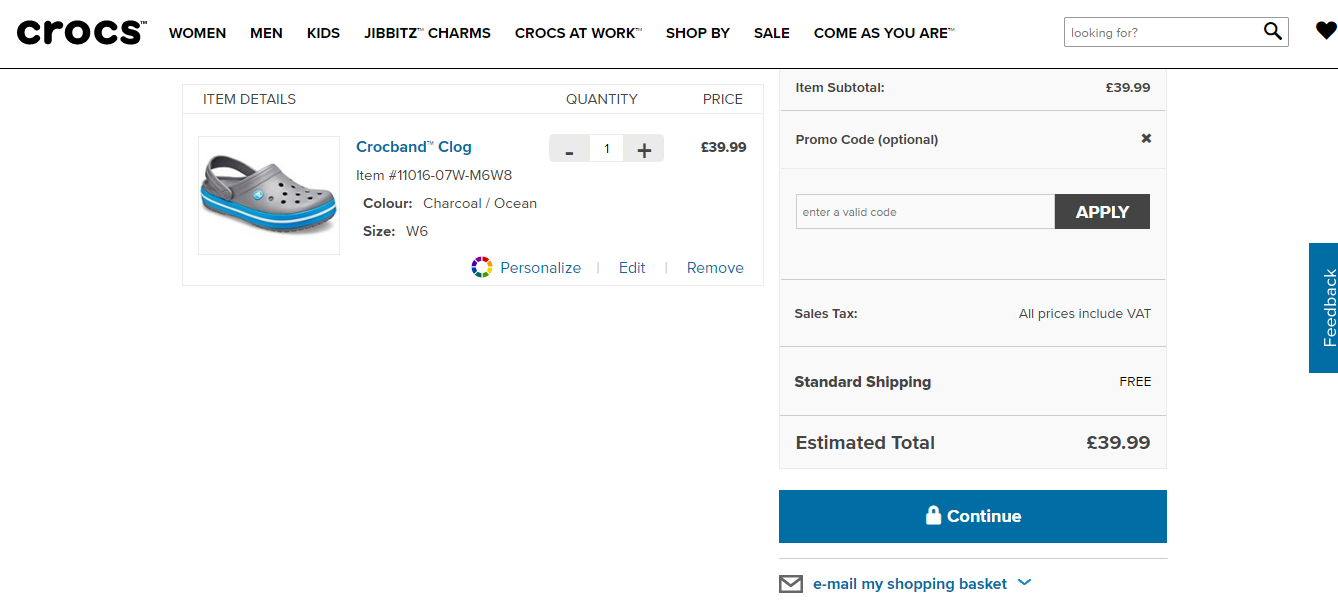Focus the promo code input field

point(925,212)
